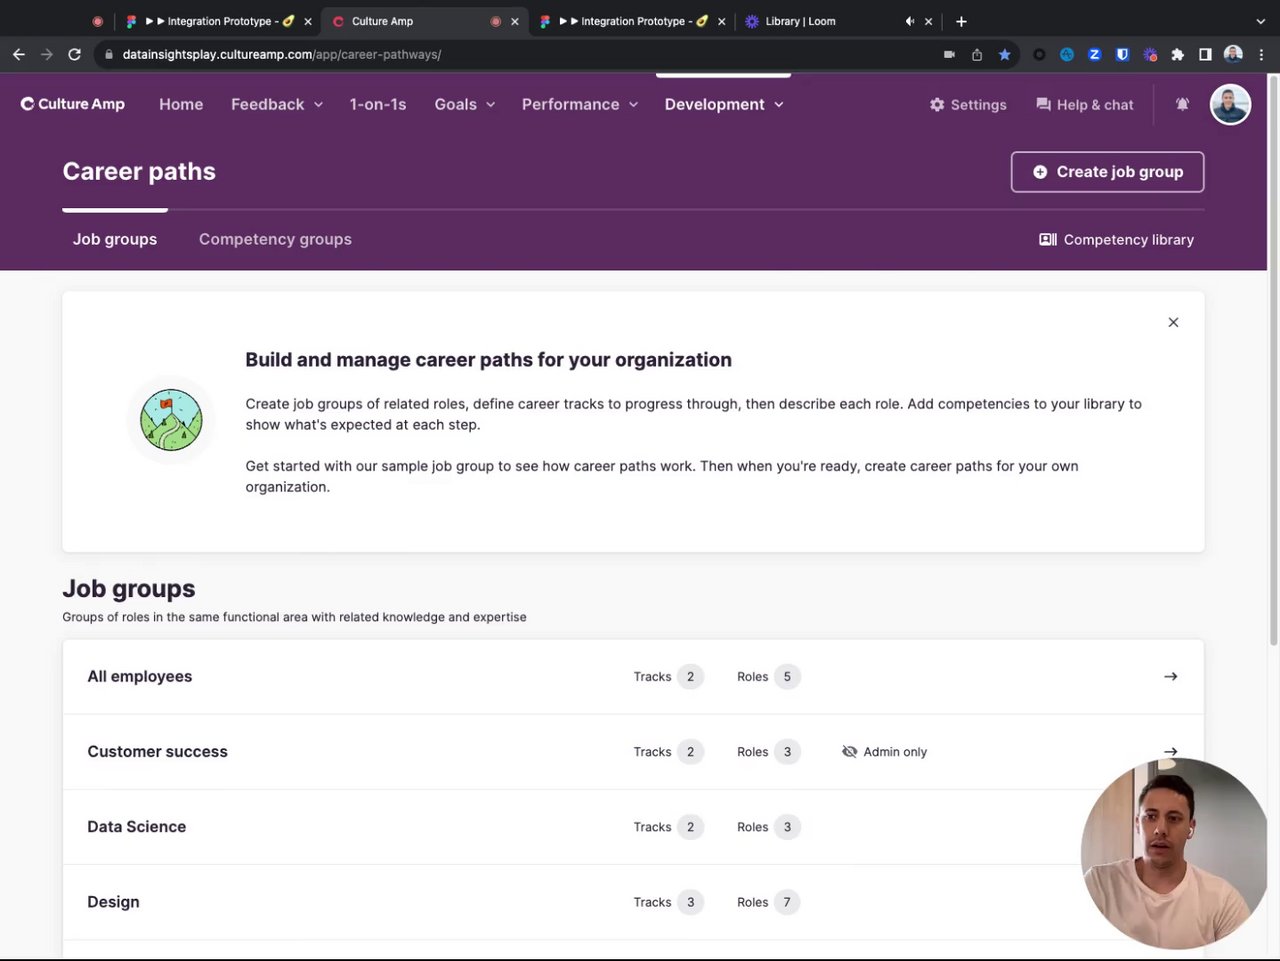Screen dimensions: 1280x961
Task: Click the notifications bell icon
Action: [x=1182, y=104]
